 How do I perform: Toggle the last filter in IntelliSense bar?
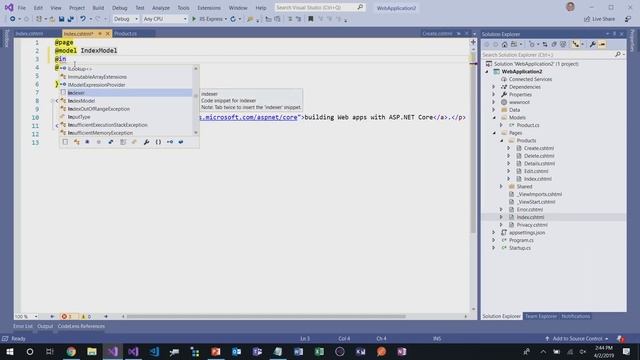click(x=181, y=142)
